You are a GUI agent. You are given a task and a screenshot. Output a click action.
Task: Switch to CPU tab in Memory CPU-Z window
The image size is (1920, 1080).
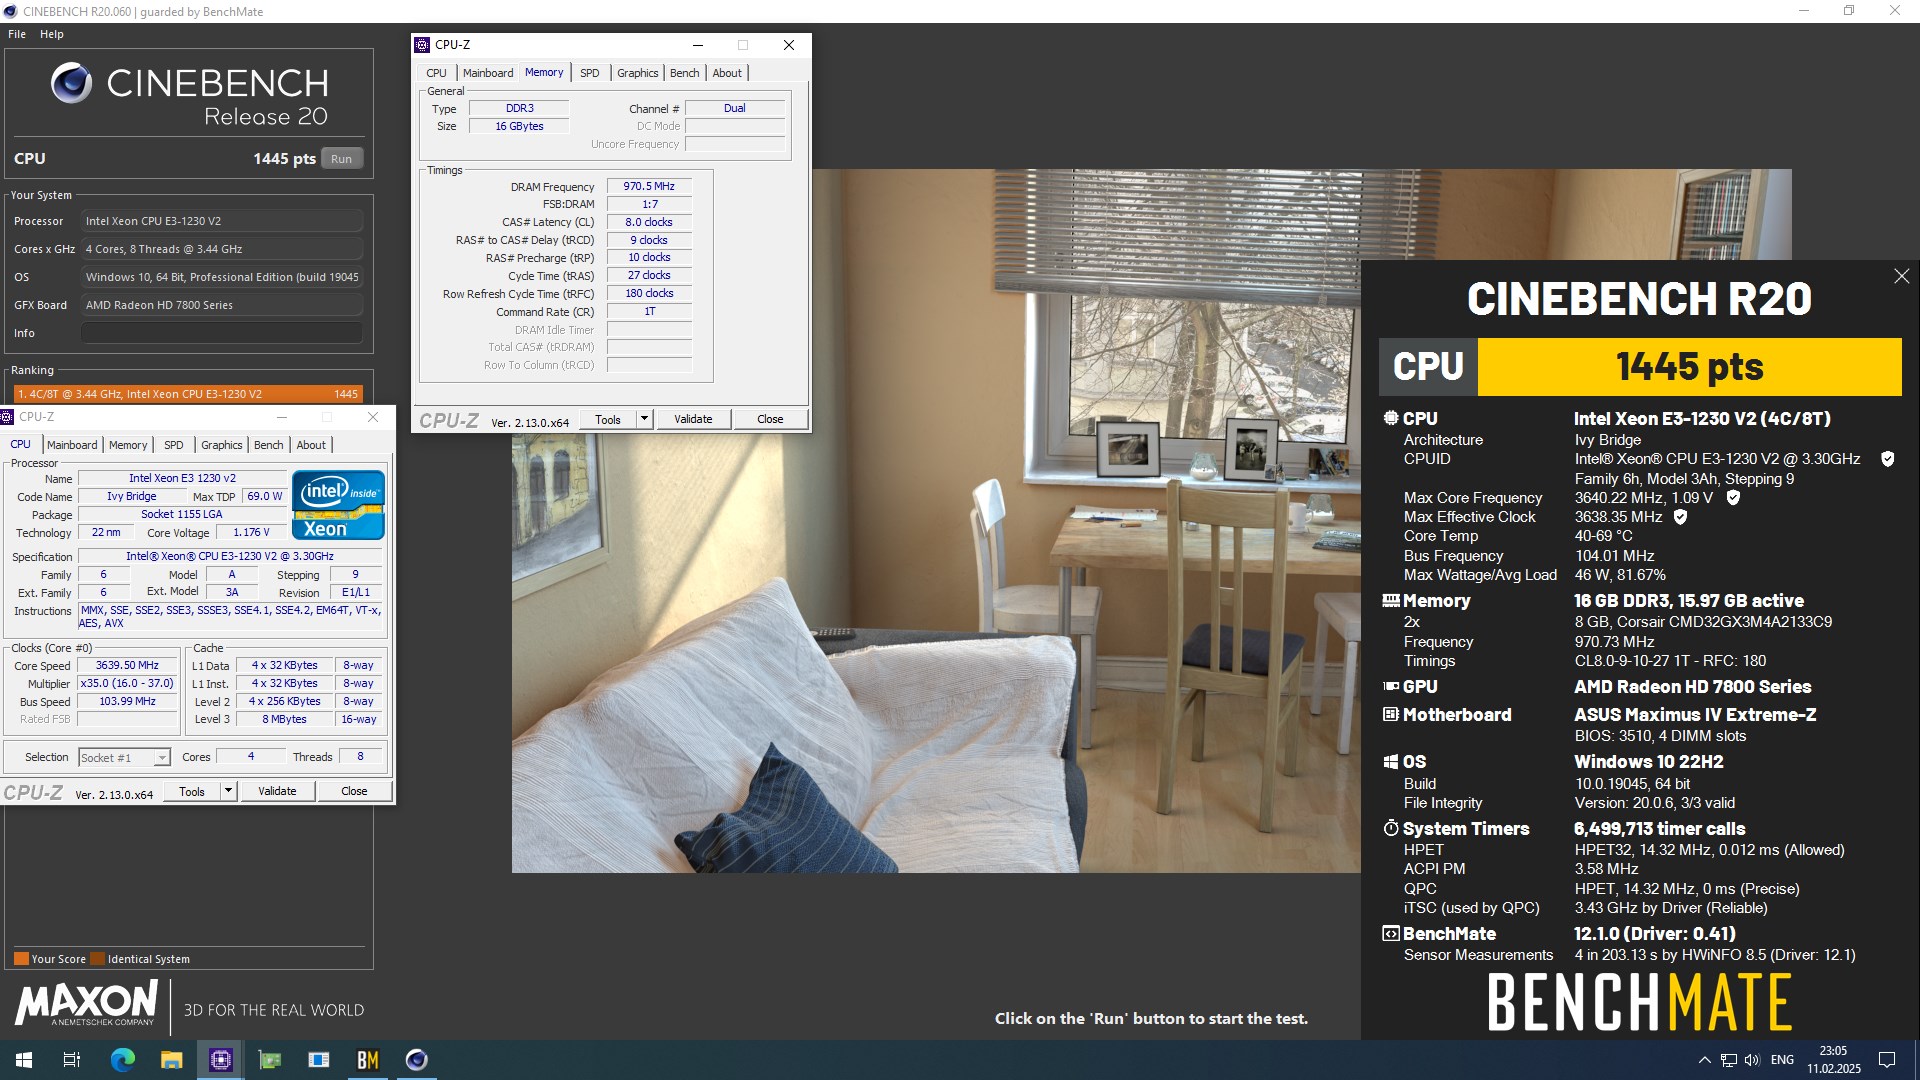pos(437,73)
